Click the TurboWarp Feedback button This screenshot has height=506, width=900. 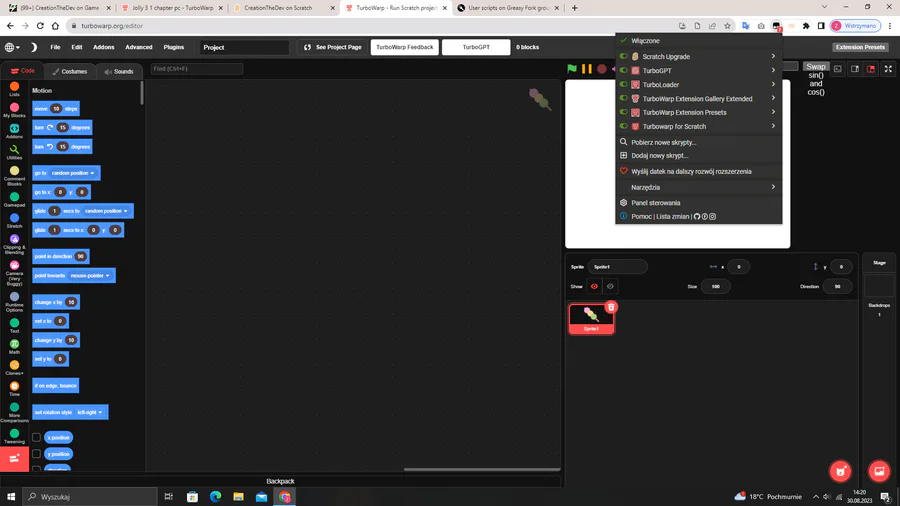[x=405, y=47]
